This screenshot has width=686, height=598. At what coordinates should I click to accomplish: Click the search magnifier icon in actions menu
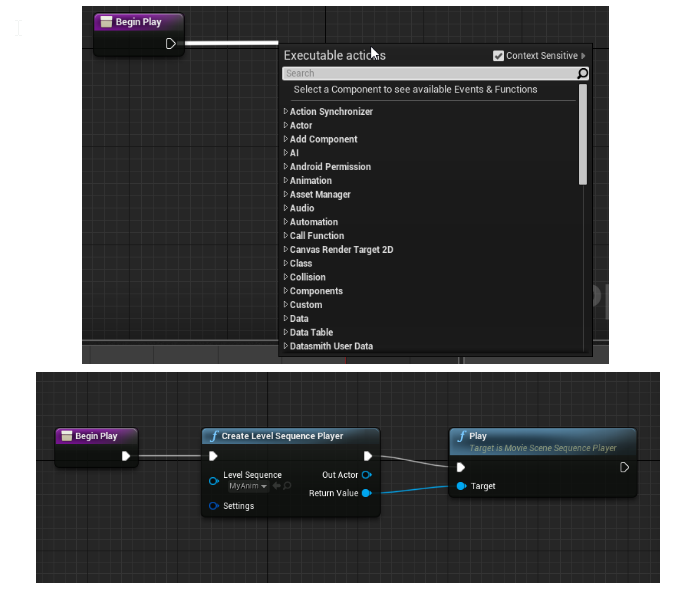click(582, 73)
